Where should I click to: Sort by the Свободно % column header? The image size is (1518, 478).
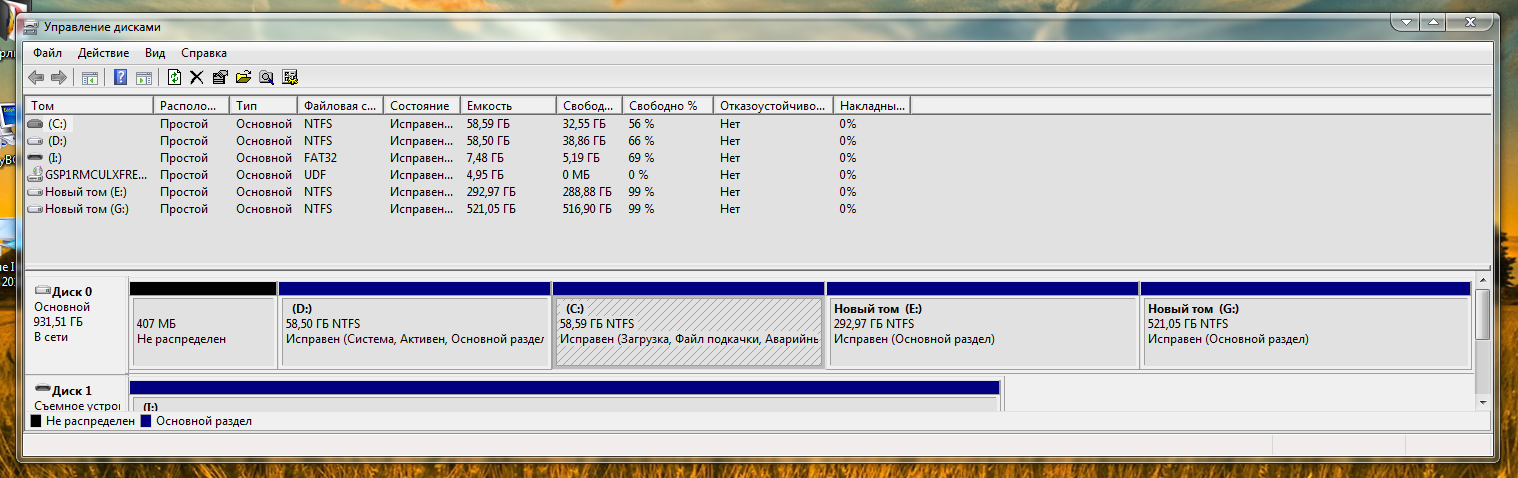click(x=668, y=105)
